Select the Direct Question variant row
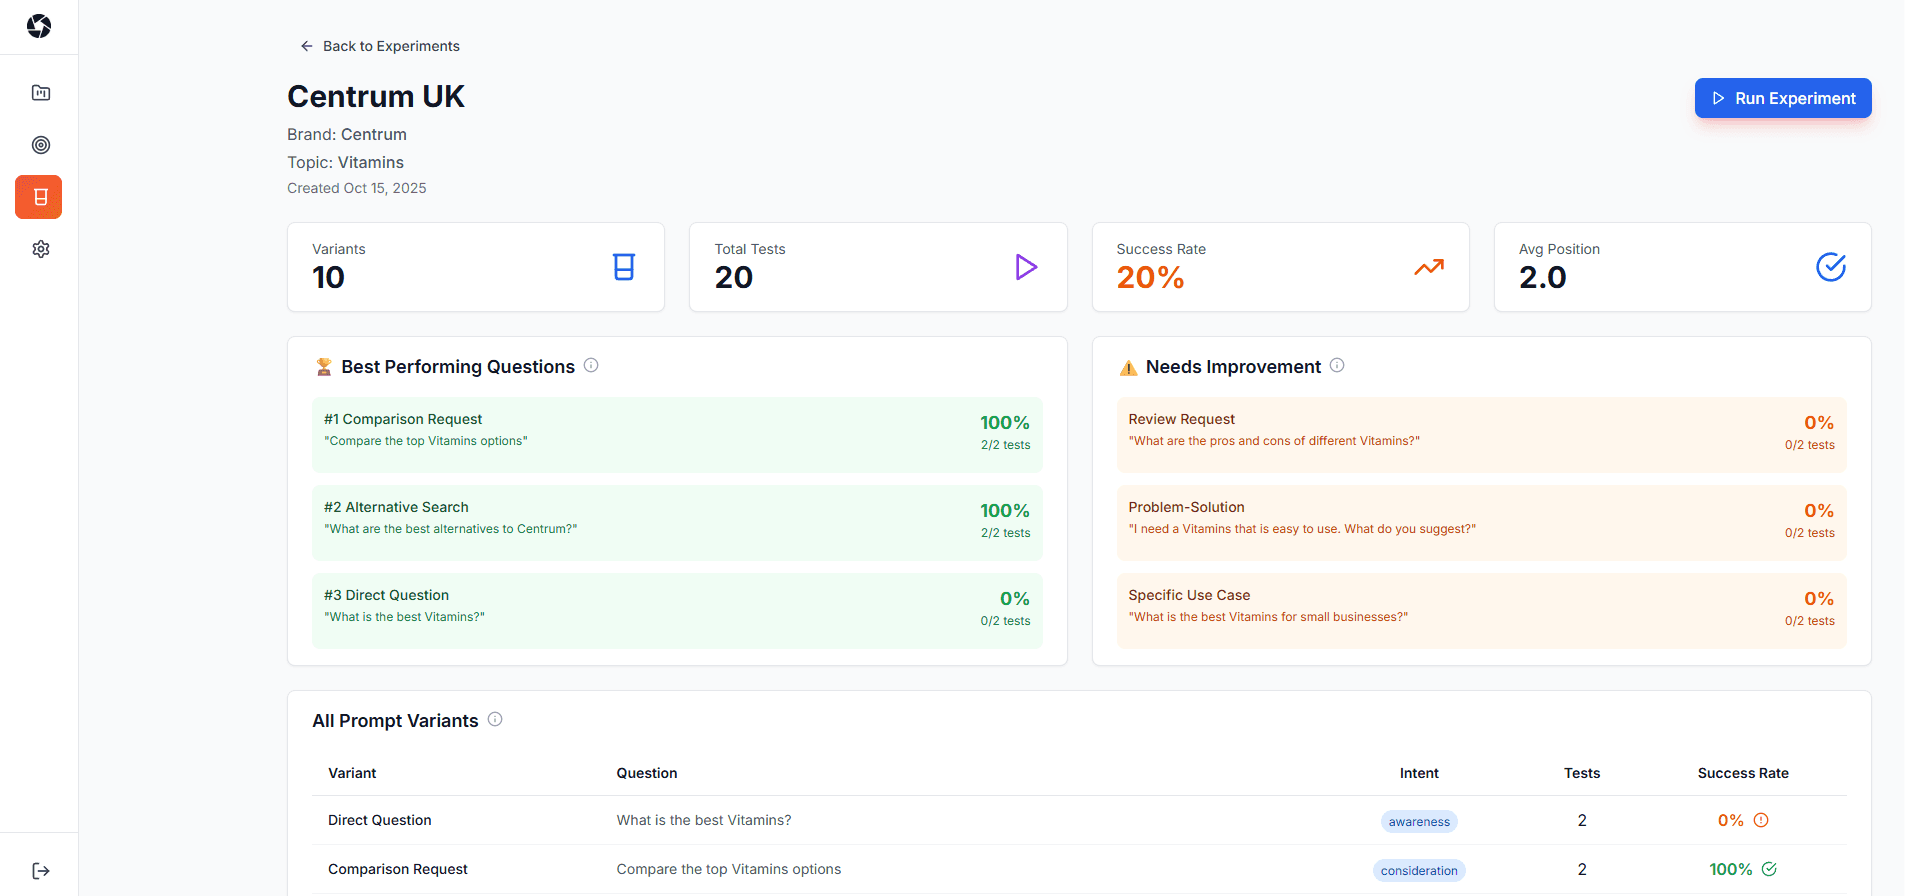This screenshot has width=1905, height=896. pos(380,820)
